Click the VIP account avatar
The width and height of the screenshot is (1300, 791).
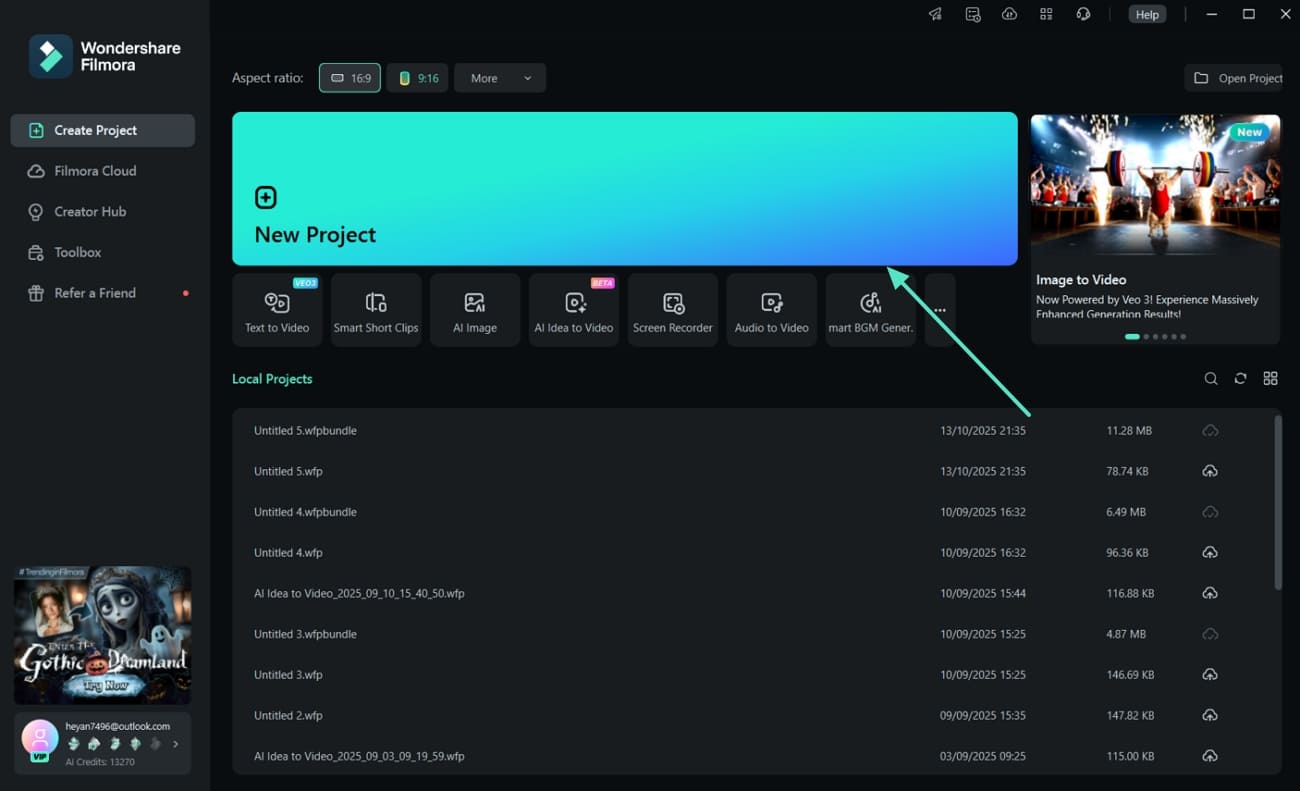point(40,738)
